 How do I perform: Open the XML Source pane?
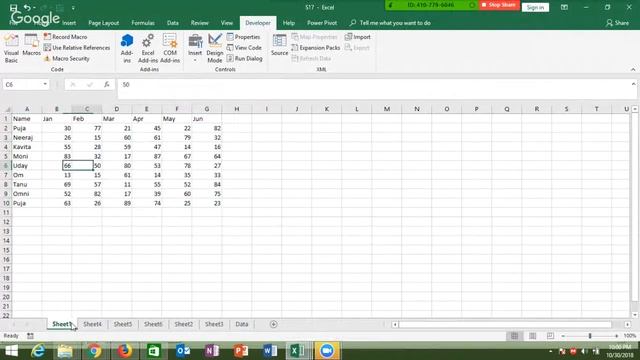point(280,45)
